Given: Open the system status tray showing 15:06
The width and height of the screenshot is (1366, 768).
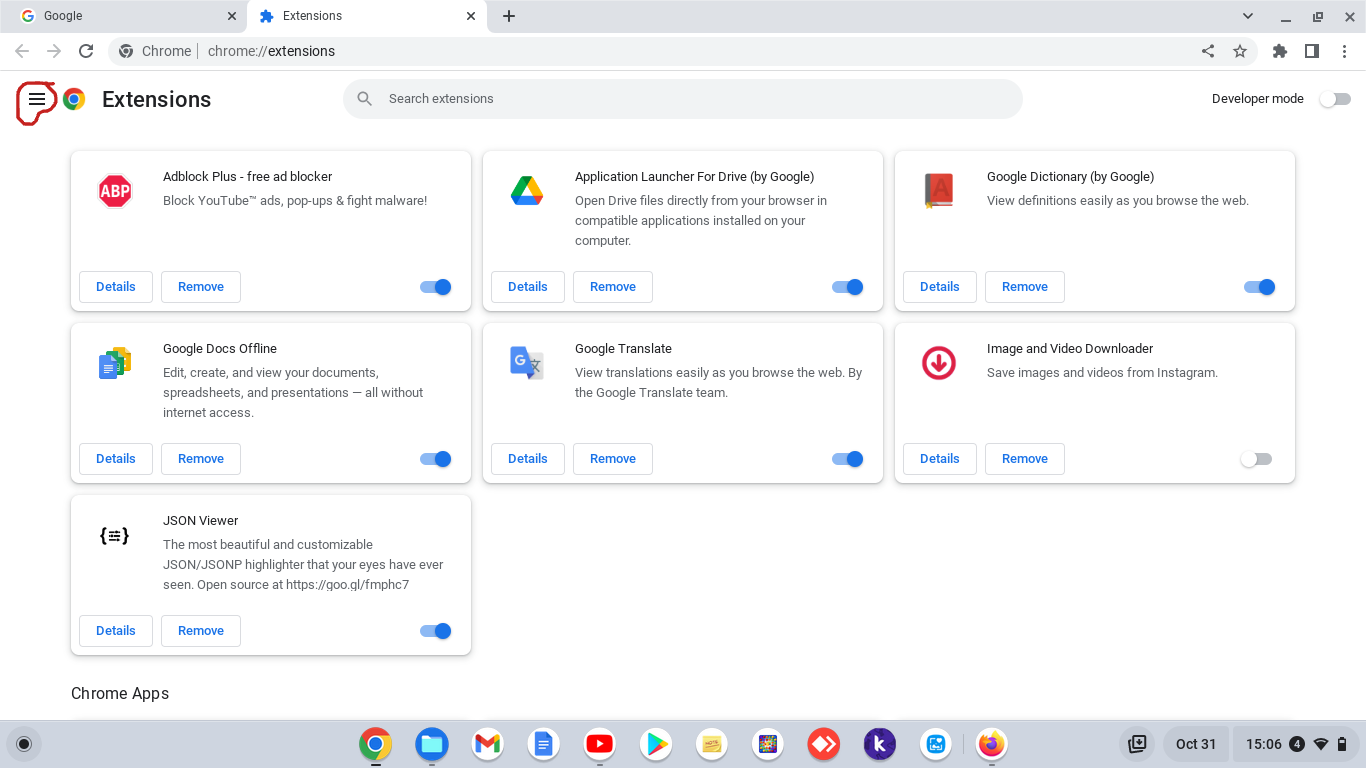Looking at the screenshot, I should [1296, 744].
